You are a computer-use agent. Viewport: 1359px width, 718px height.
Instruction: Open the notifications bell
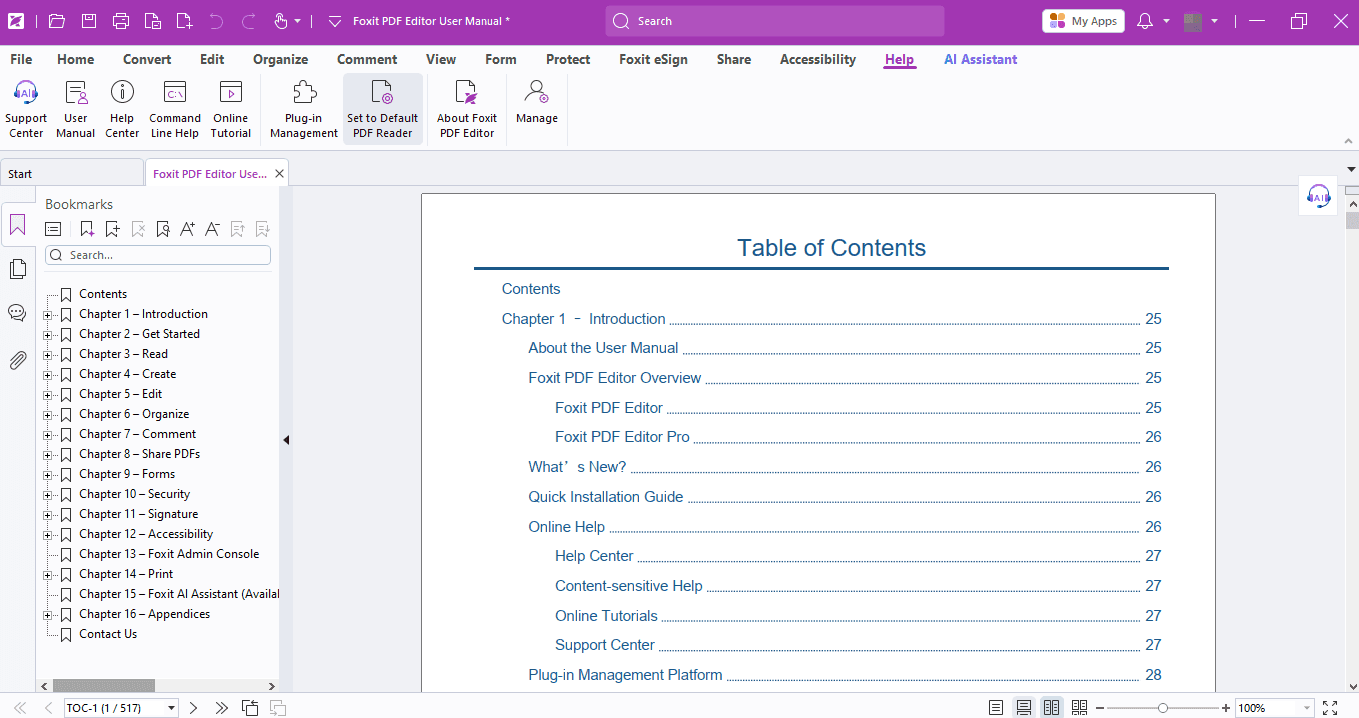tap(1146, 21)
